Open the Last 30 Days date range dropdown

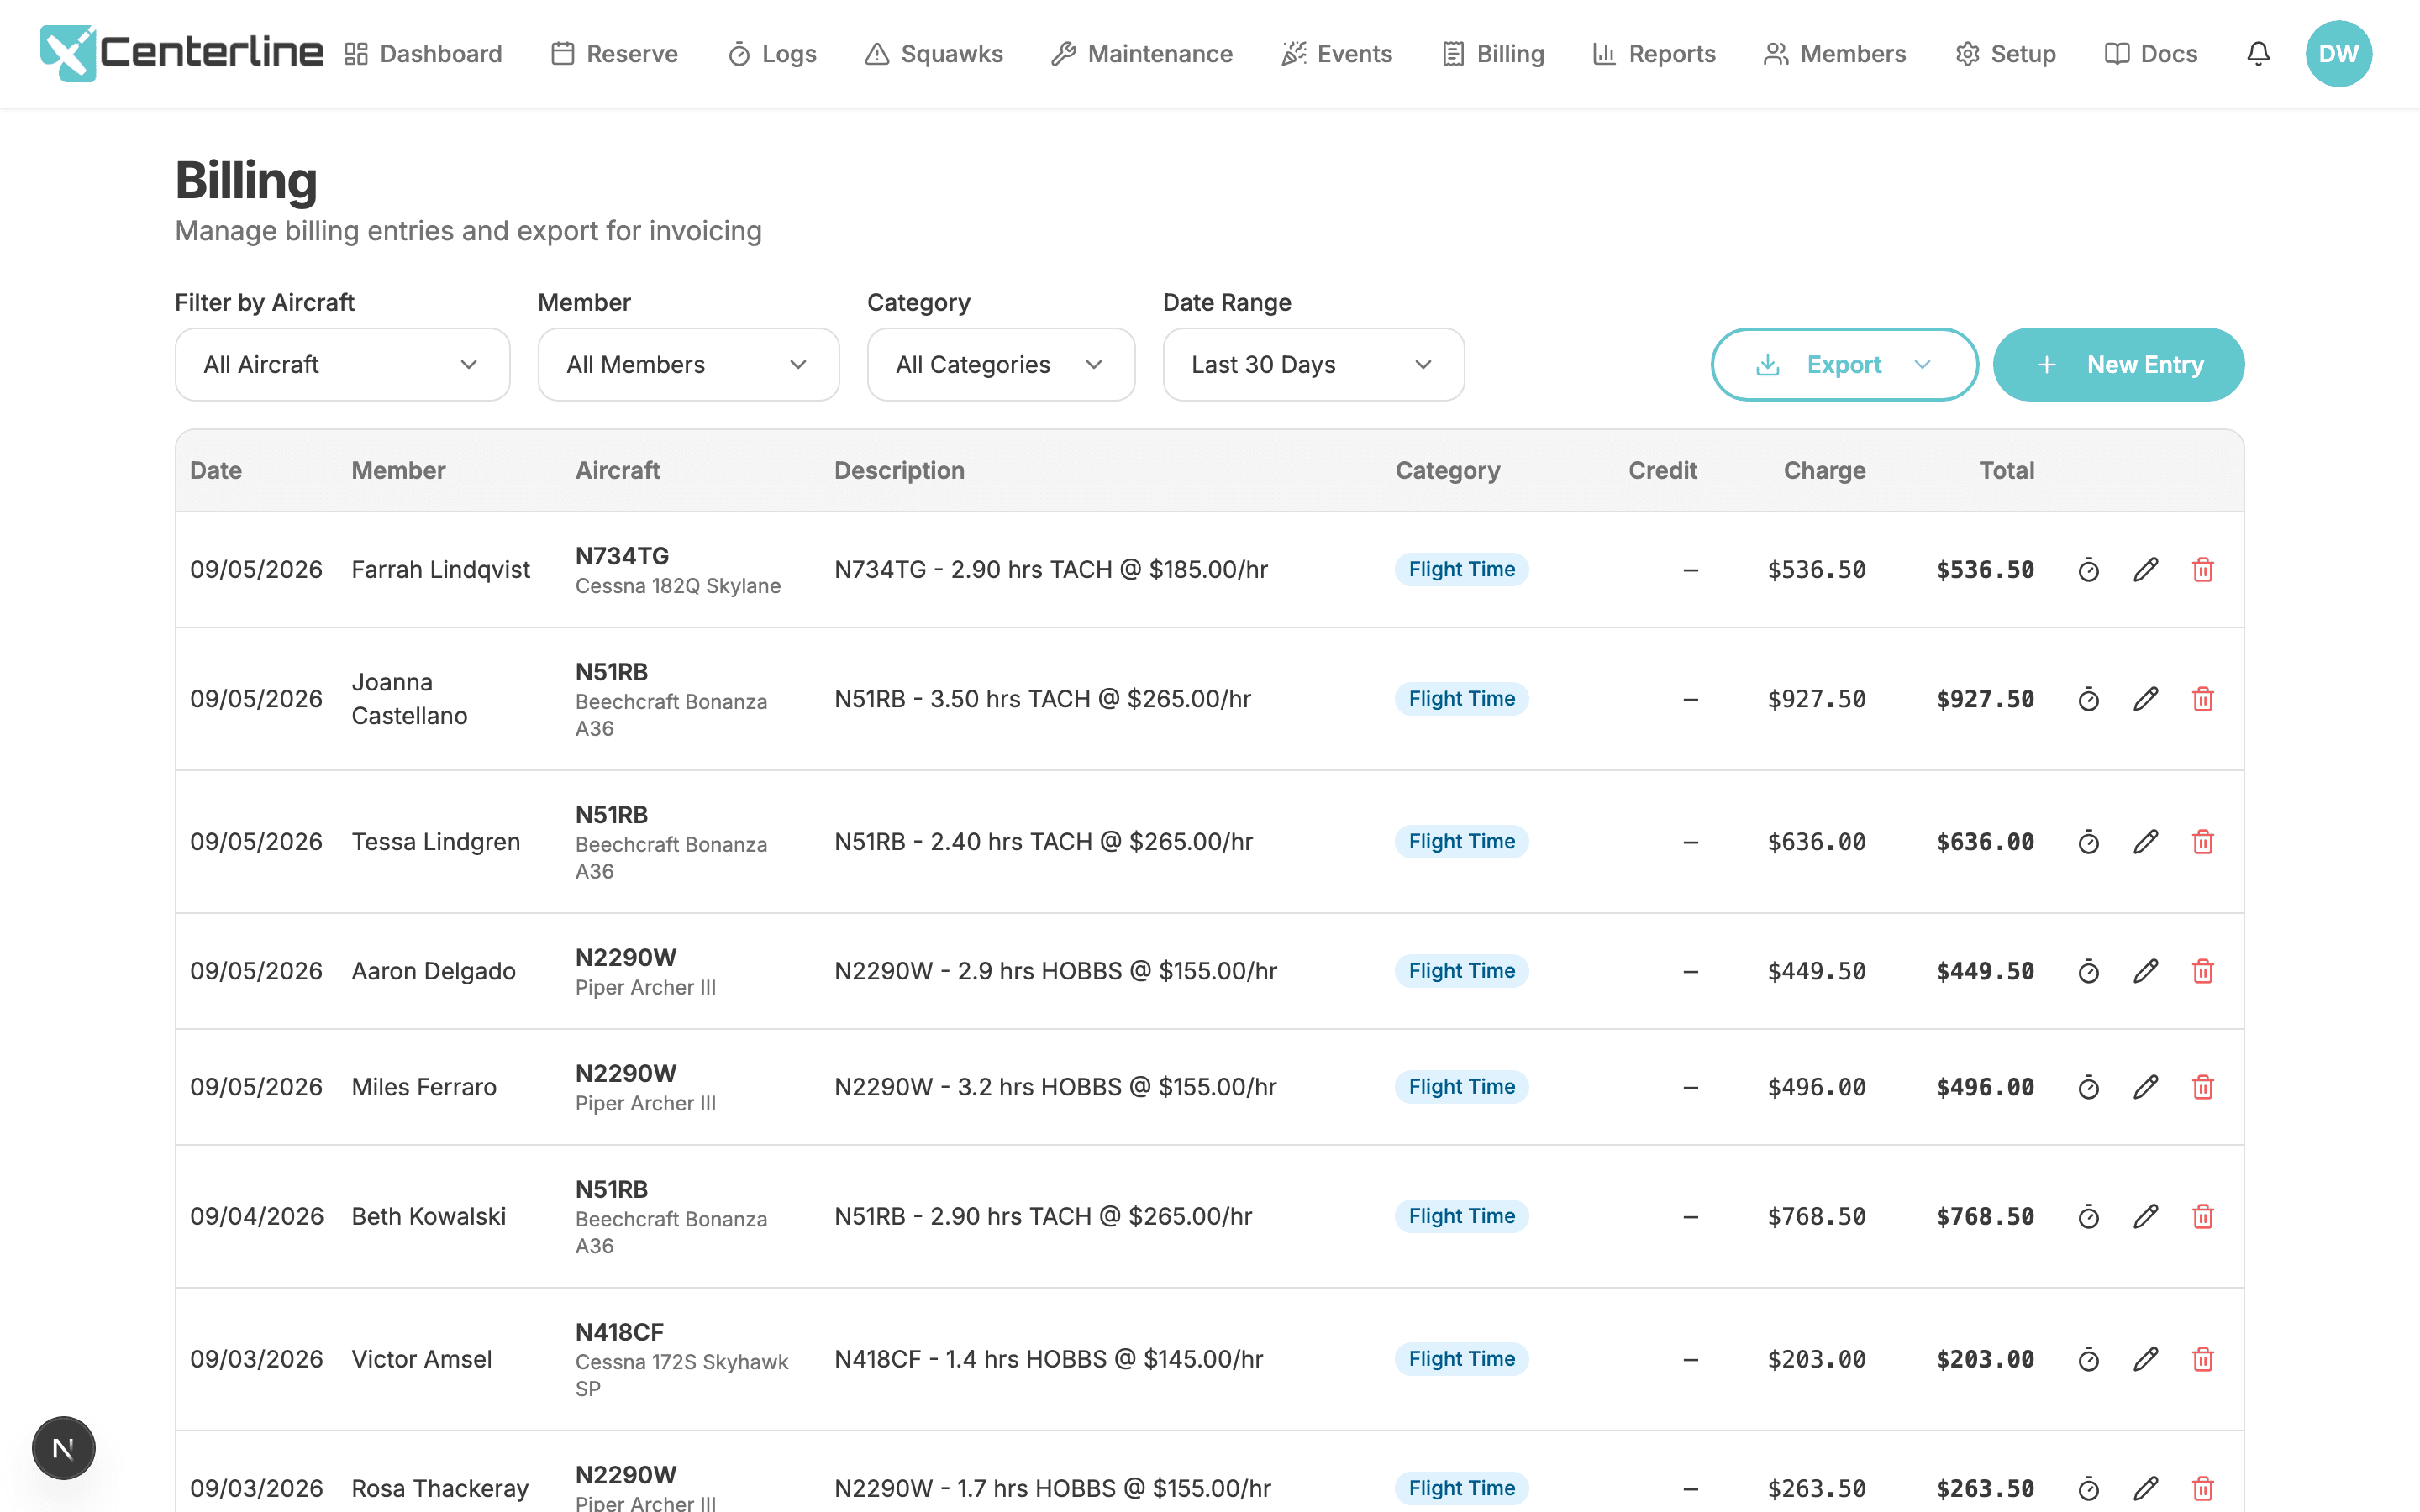[1313, 365]
